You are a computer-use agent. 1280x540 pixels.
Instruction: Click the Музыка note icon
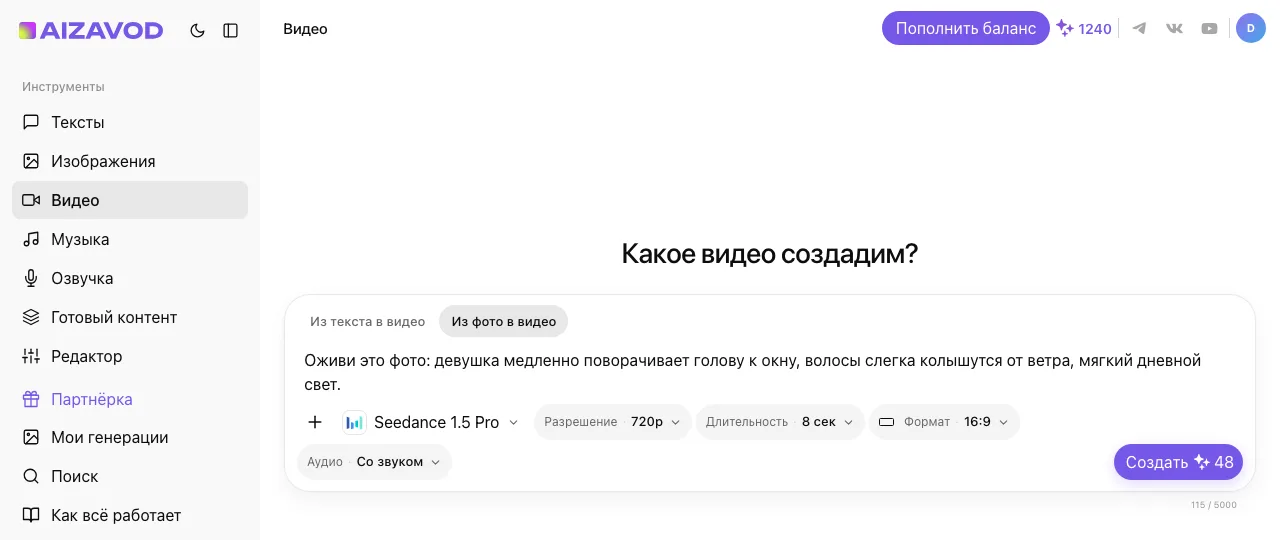31,239
